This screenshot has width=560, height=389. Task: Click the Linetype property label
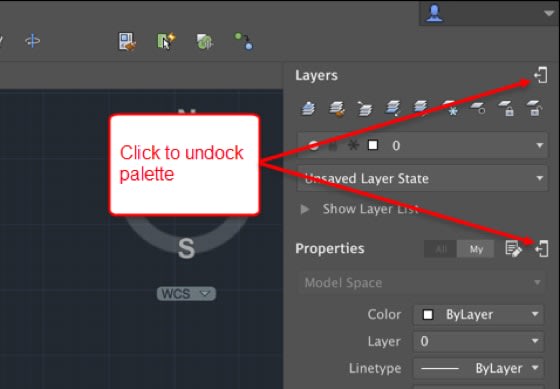pos(375,368)
